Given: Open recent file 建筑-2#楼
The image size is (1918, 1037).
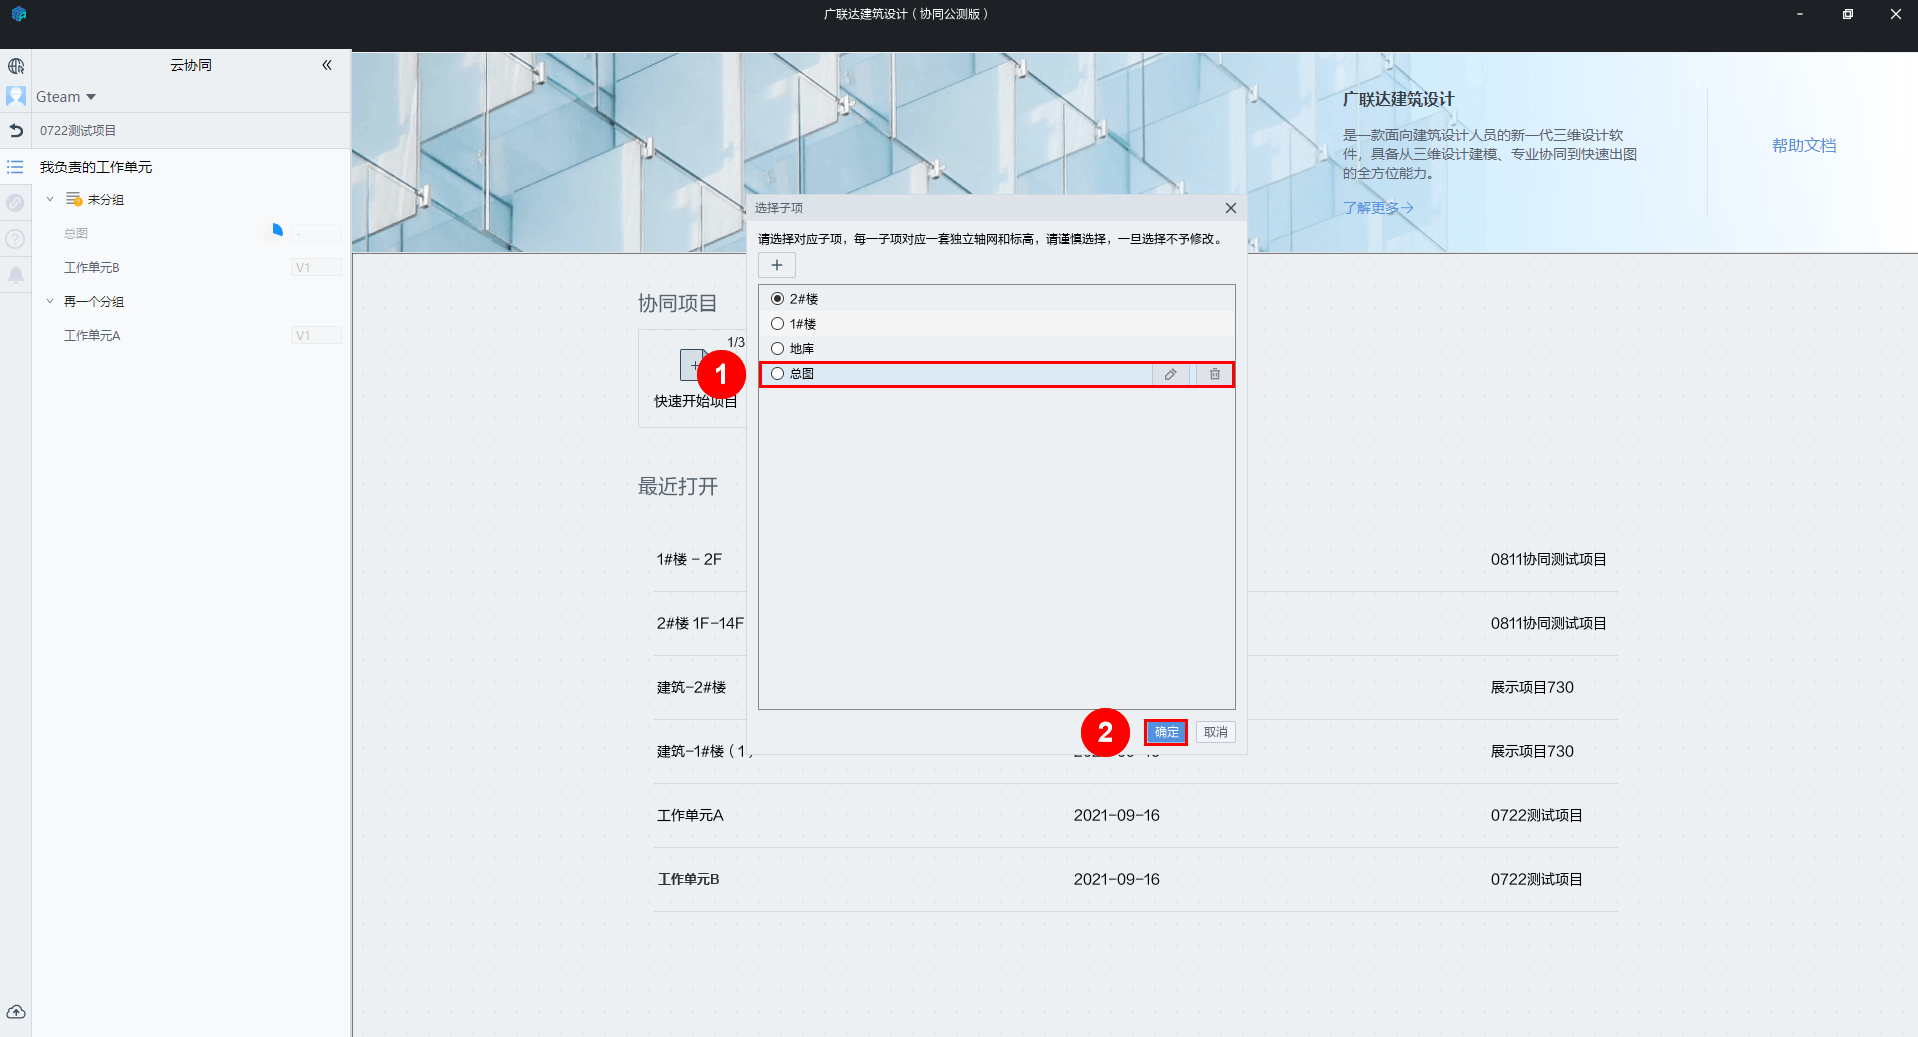Looking at the screenshot, I should pos(691,687).
